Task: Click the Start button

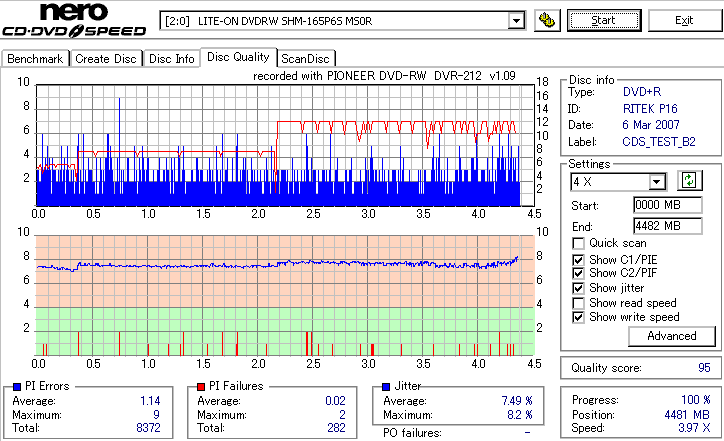Action: [x=604, y=20]
